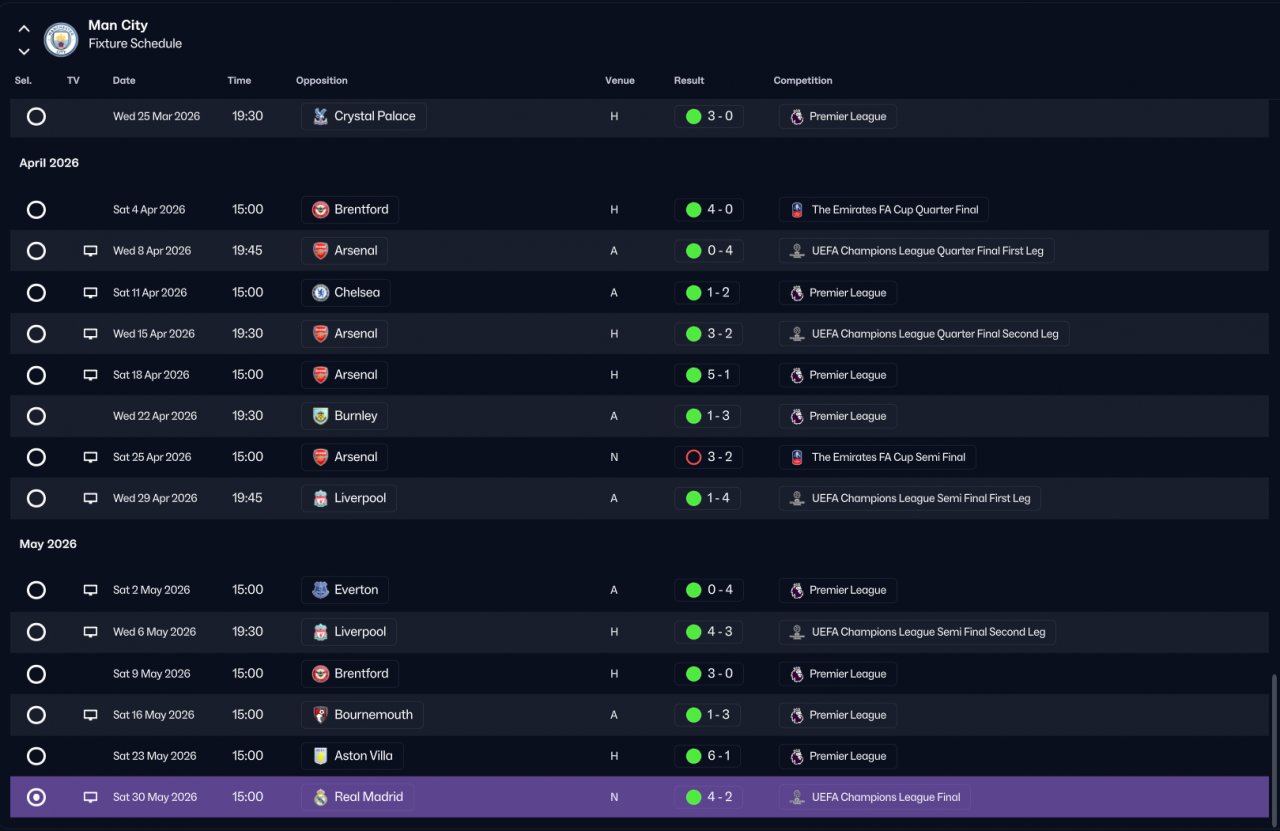This screenshot has height=831, width=1280.
Task: Open Bournemouth opposition button
Action: coord(362,715)
